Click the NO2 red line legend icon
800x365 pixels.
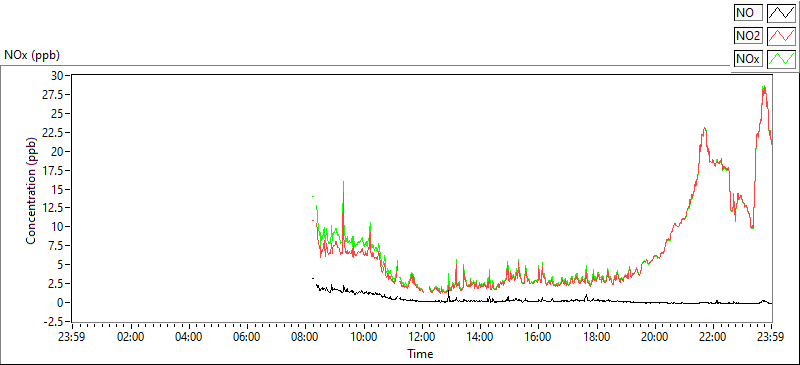click(x=781, y=36)
